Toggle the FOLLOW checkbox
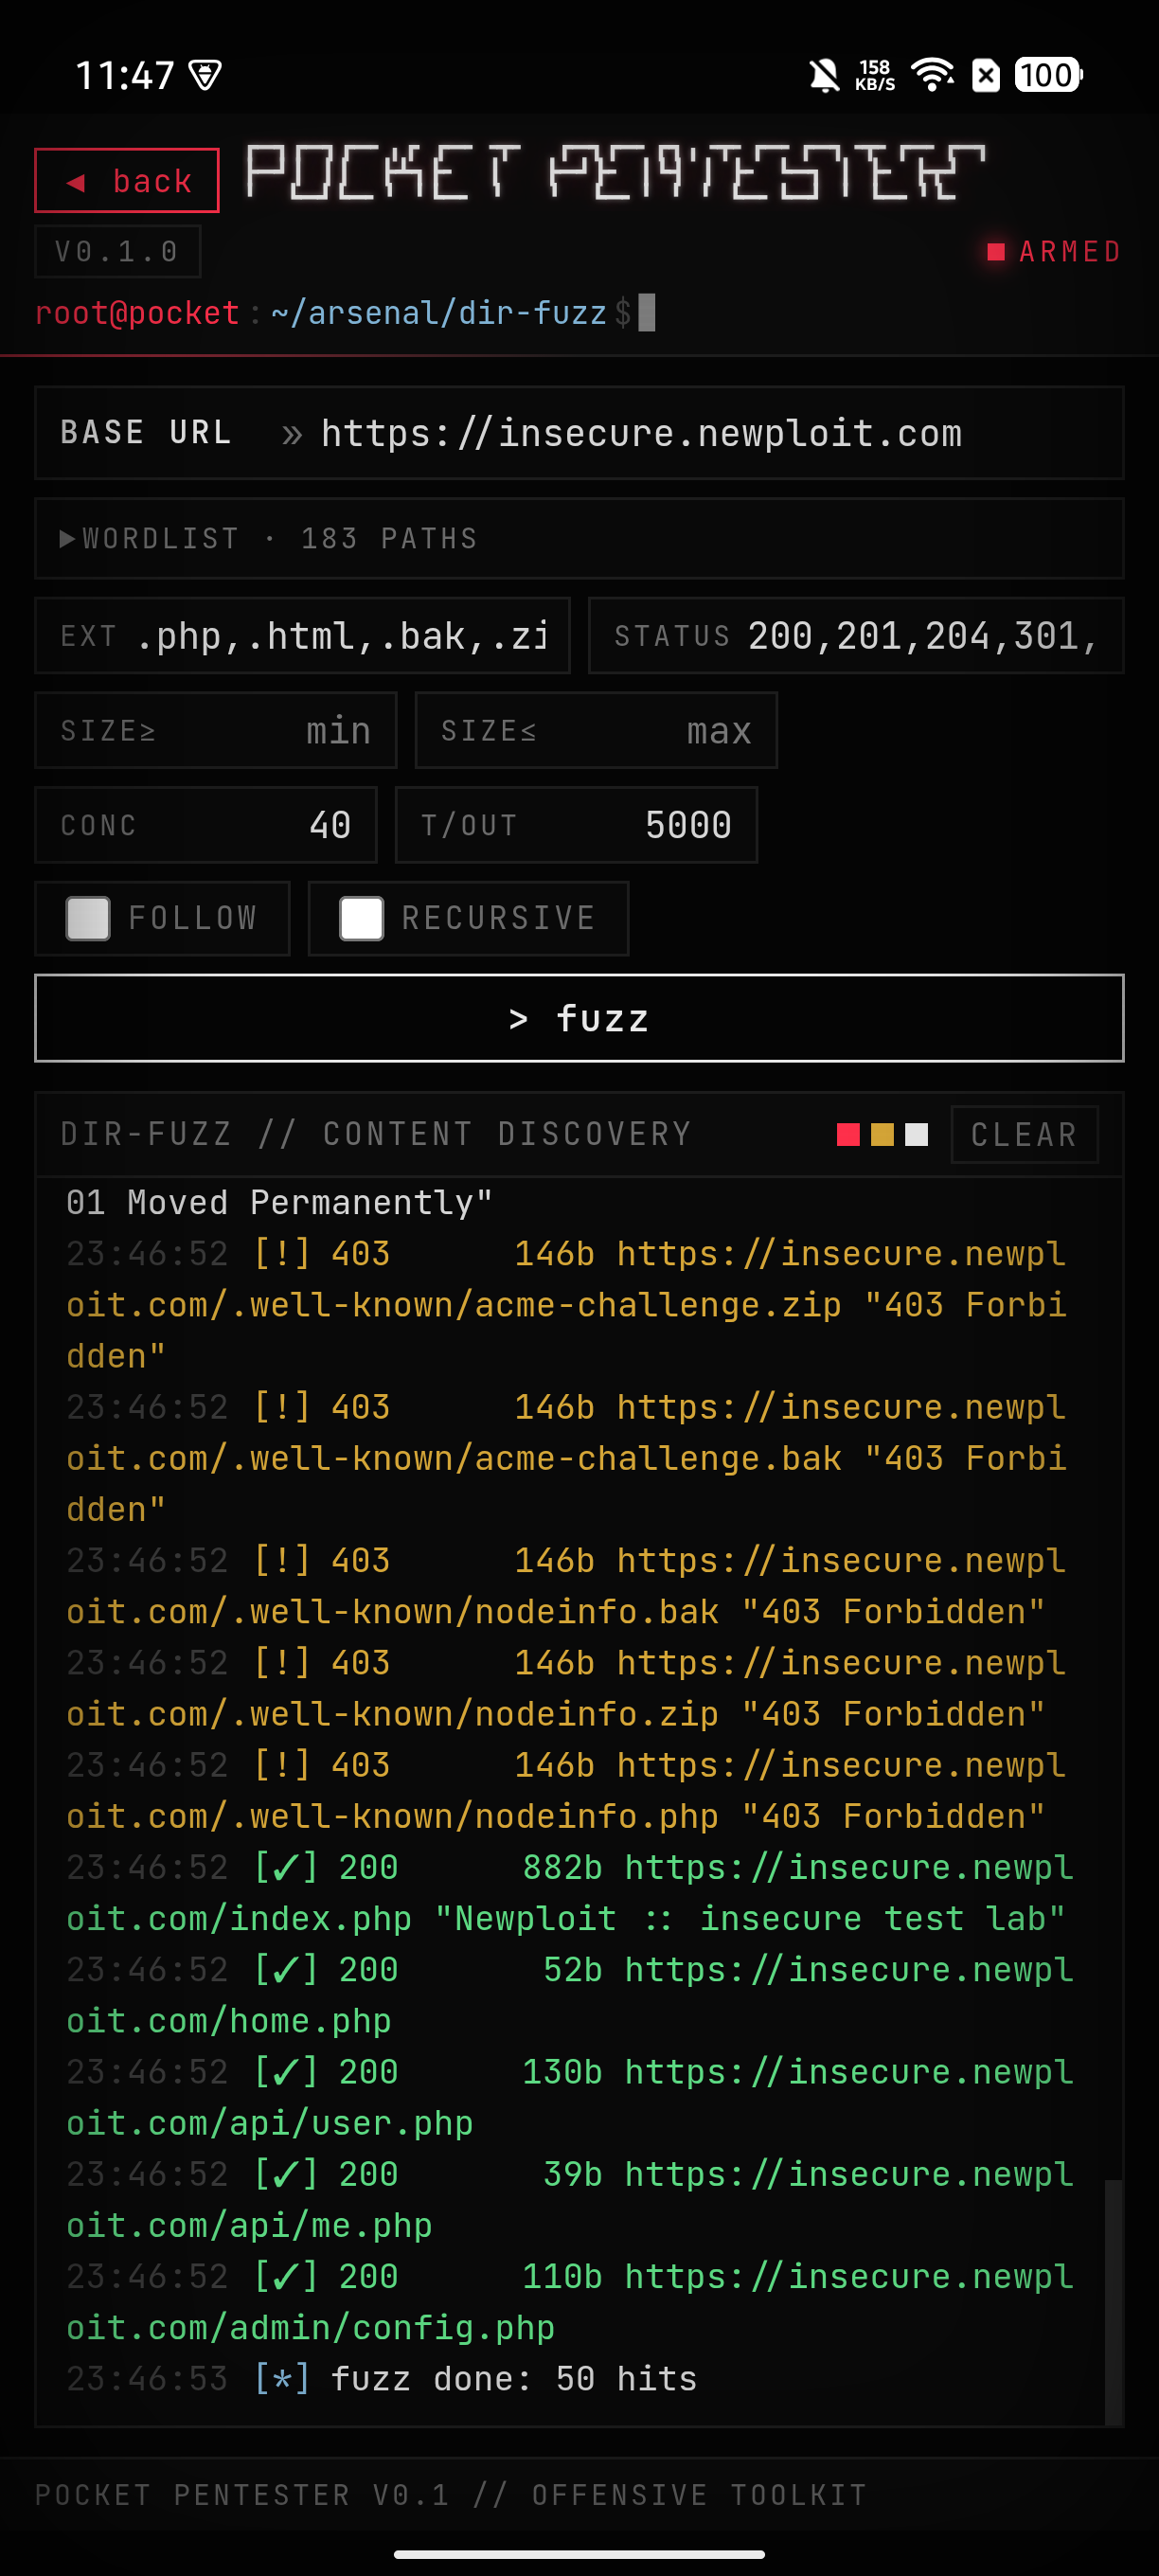 click(x=88, y=918)
